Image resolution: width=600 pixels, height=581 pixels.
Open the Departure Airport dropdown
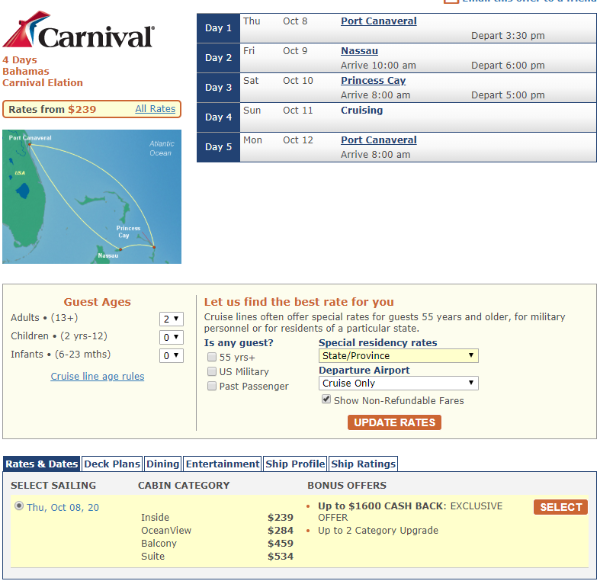click(398, 383)
